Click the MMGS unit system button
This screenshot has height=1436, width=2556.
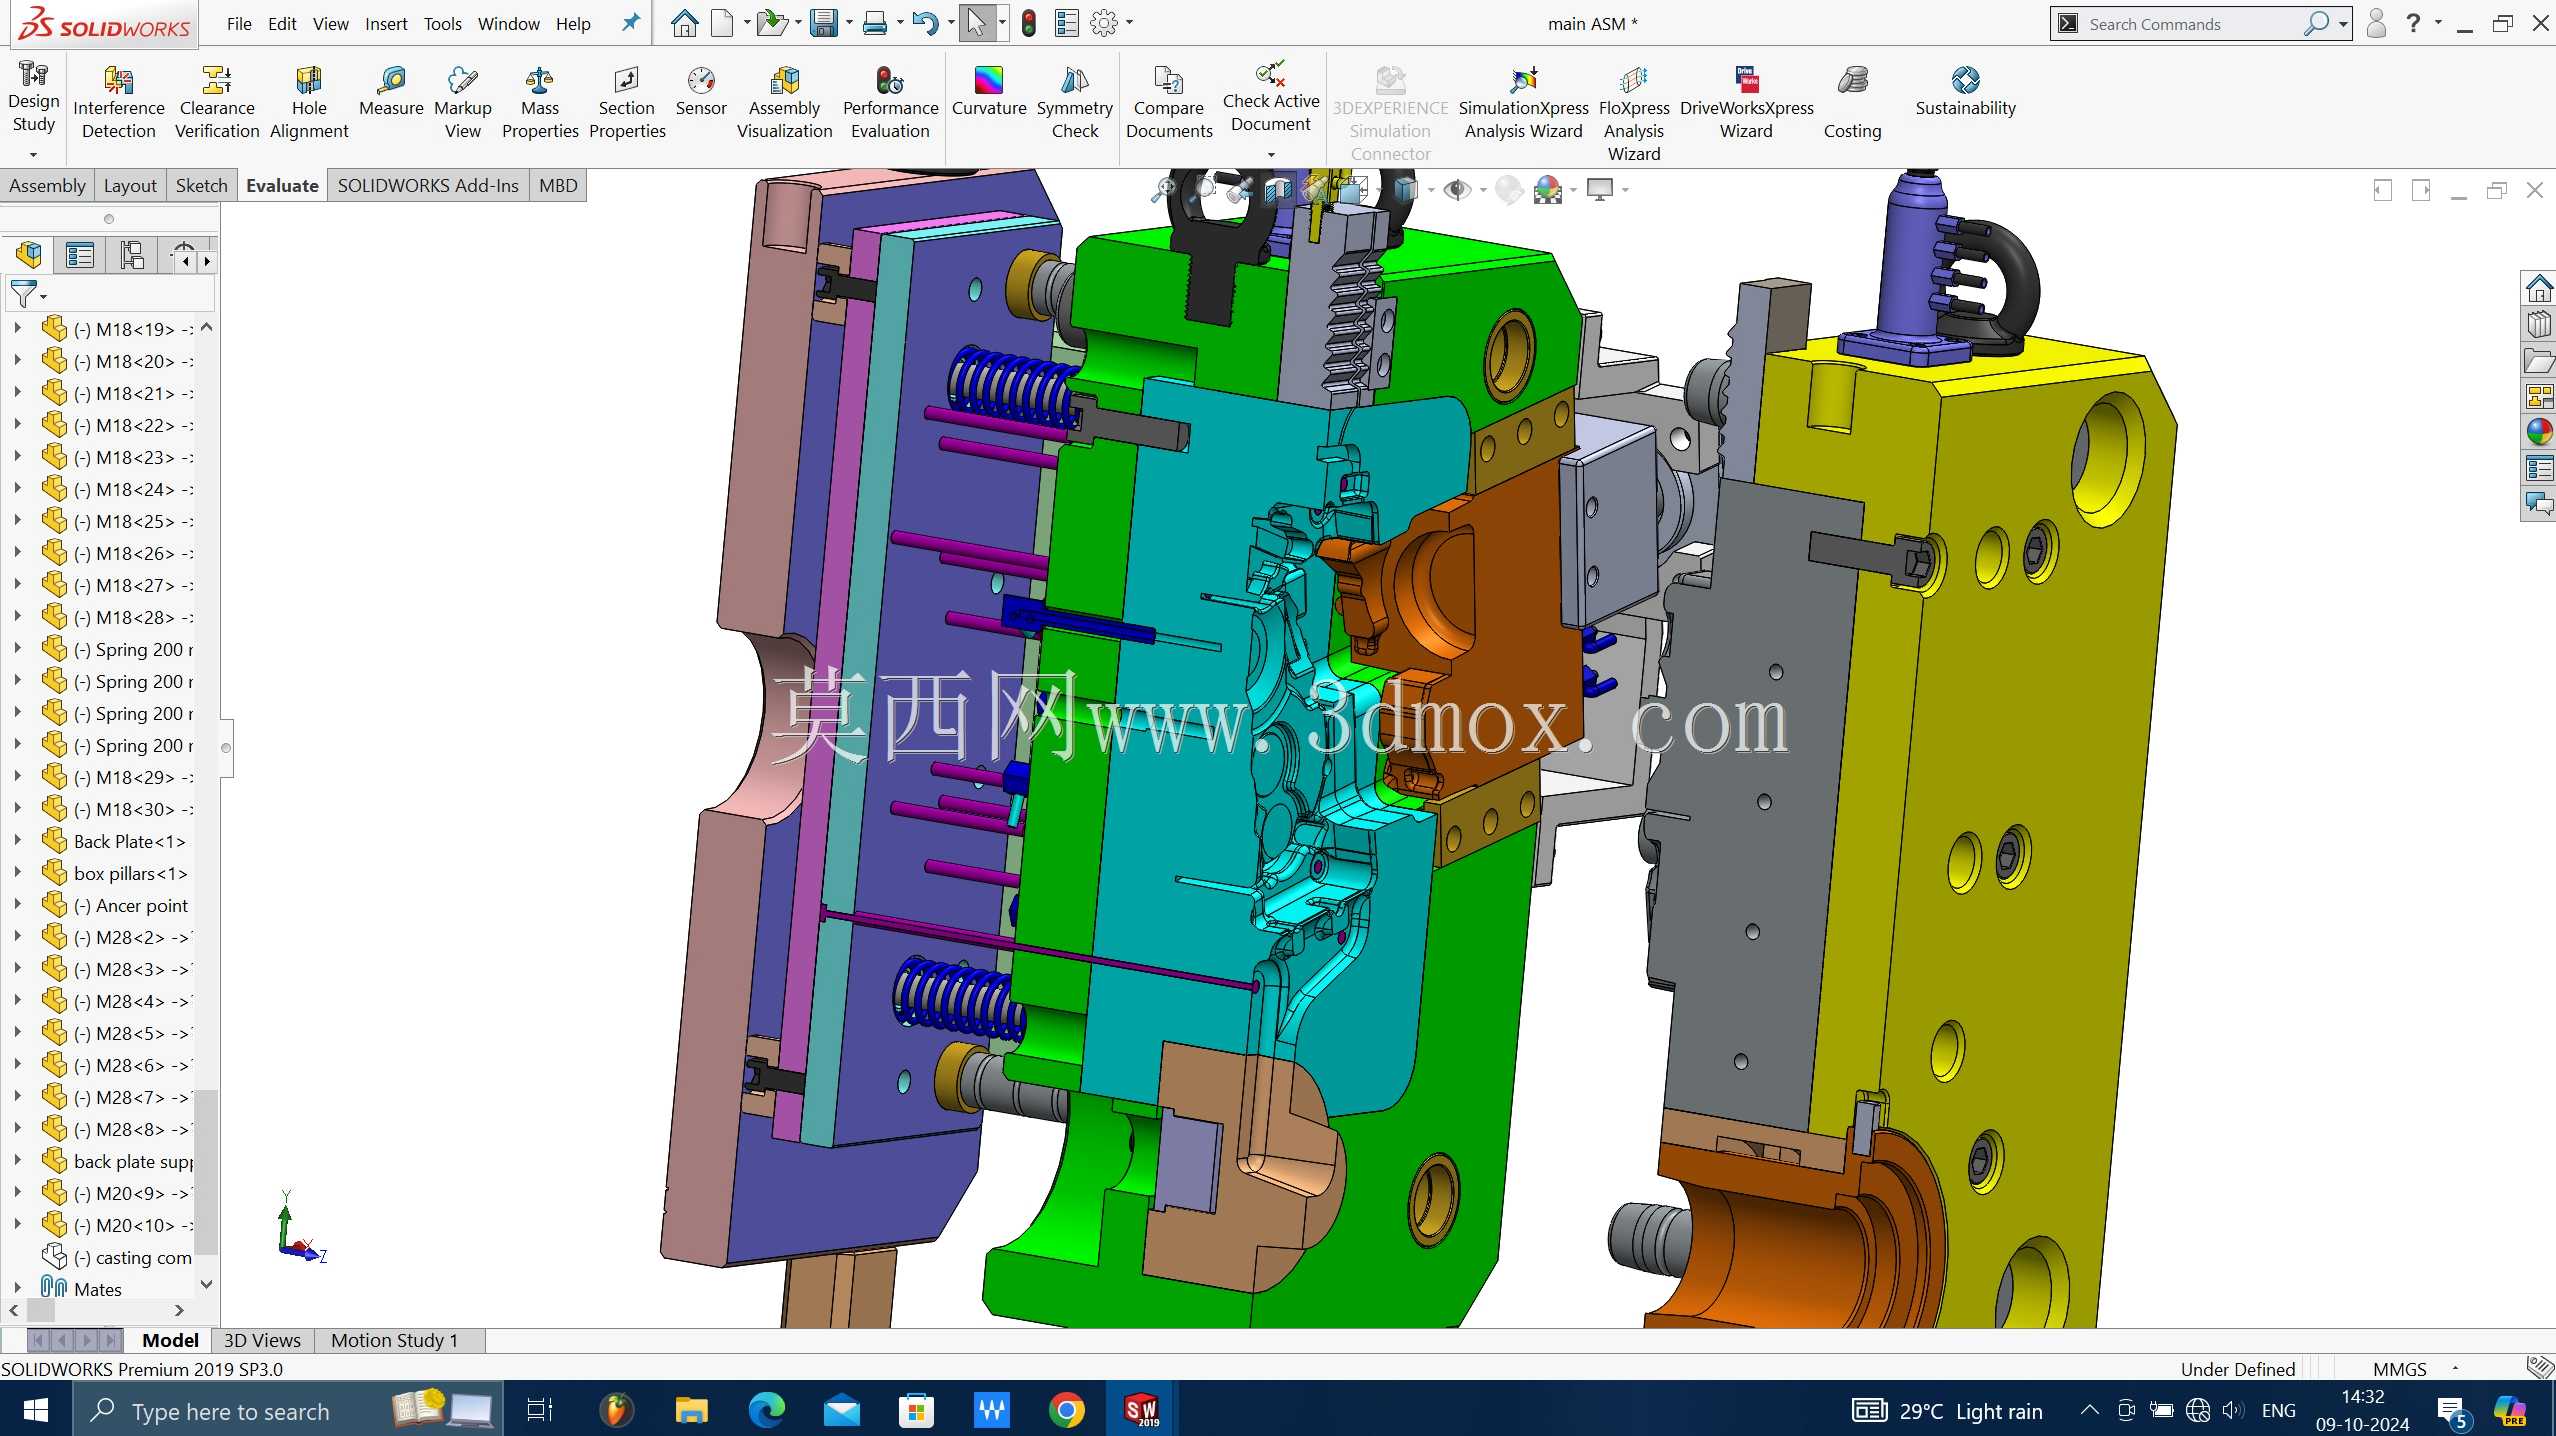point(2399,1370)
